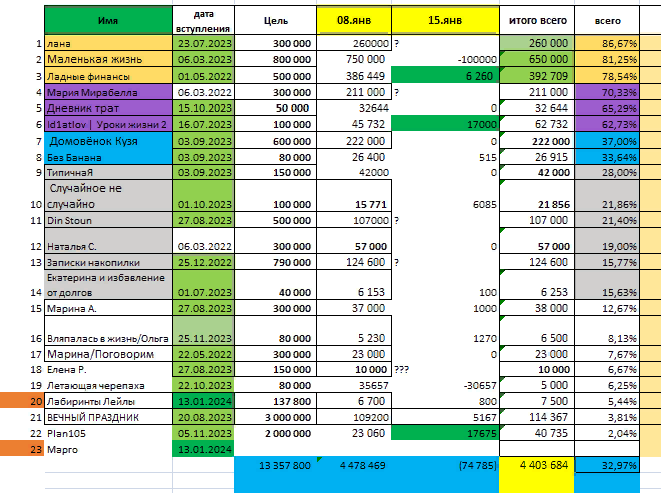Select 'Екатерина и избавление от долгов' cell
661x493 pixels.
108,285
